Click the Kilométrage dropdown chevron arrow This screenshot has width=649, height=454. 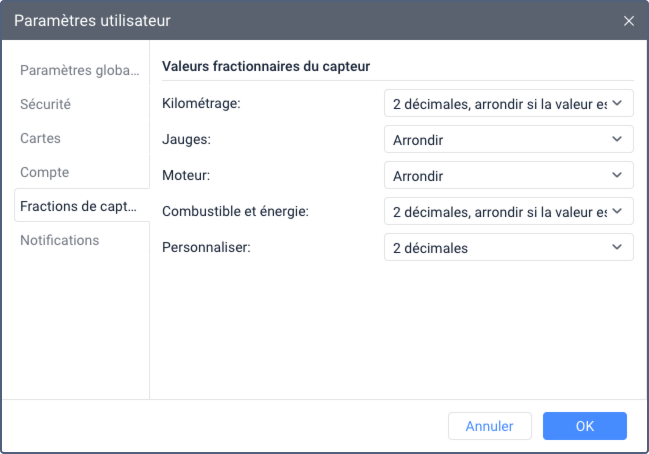[x=618, y=103]
